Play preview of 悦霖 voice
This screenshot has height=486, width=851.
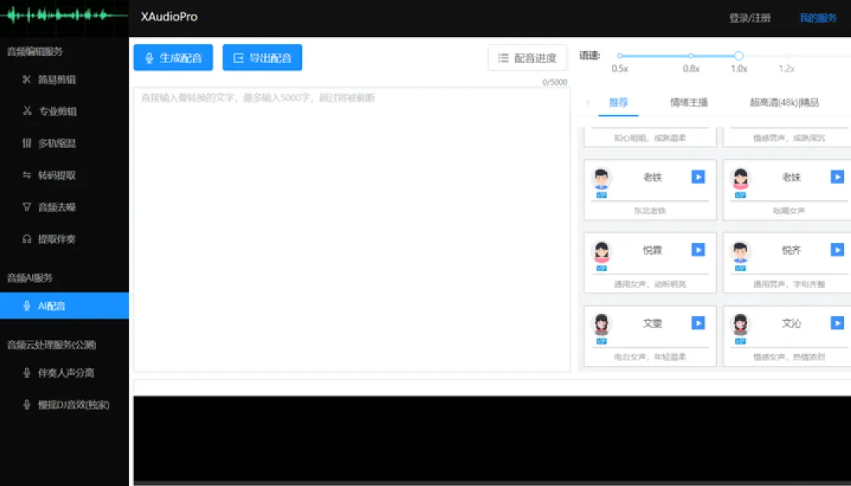click(x=698, y=250)
